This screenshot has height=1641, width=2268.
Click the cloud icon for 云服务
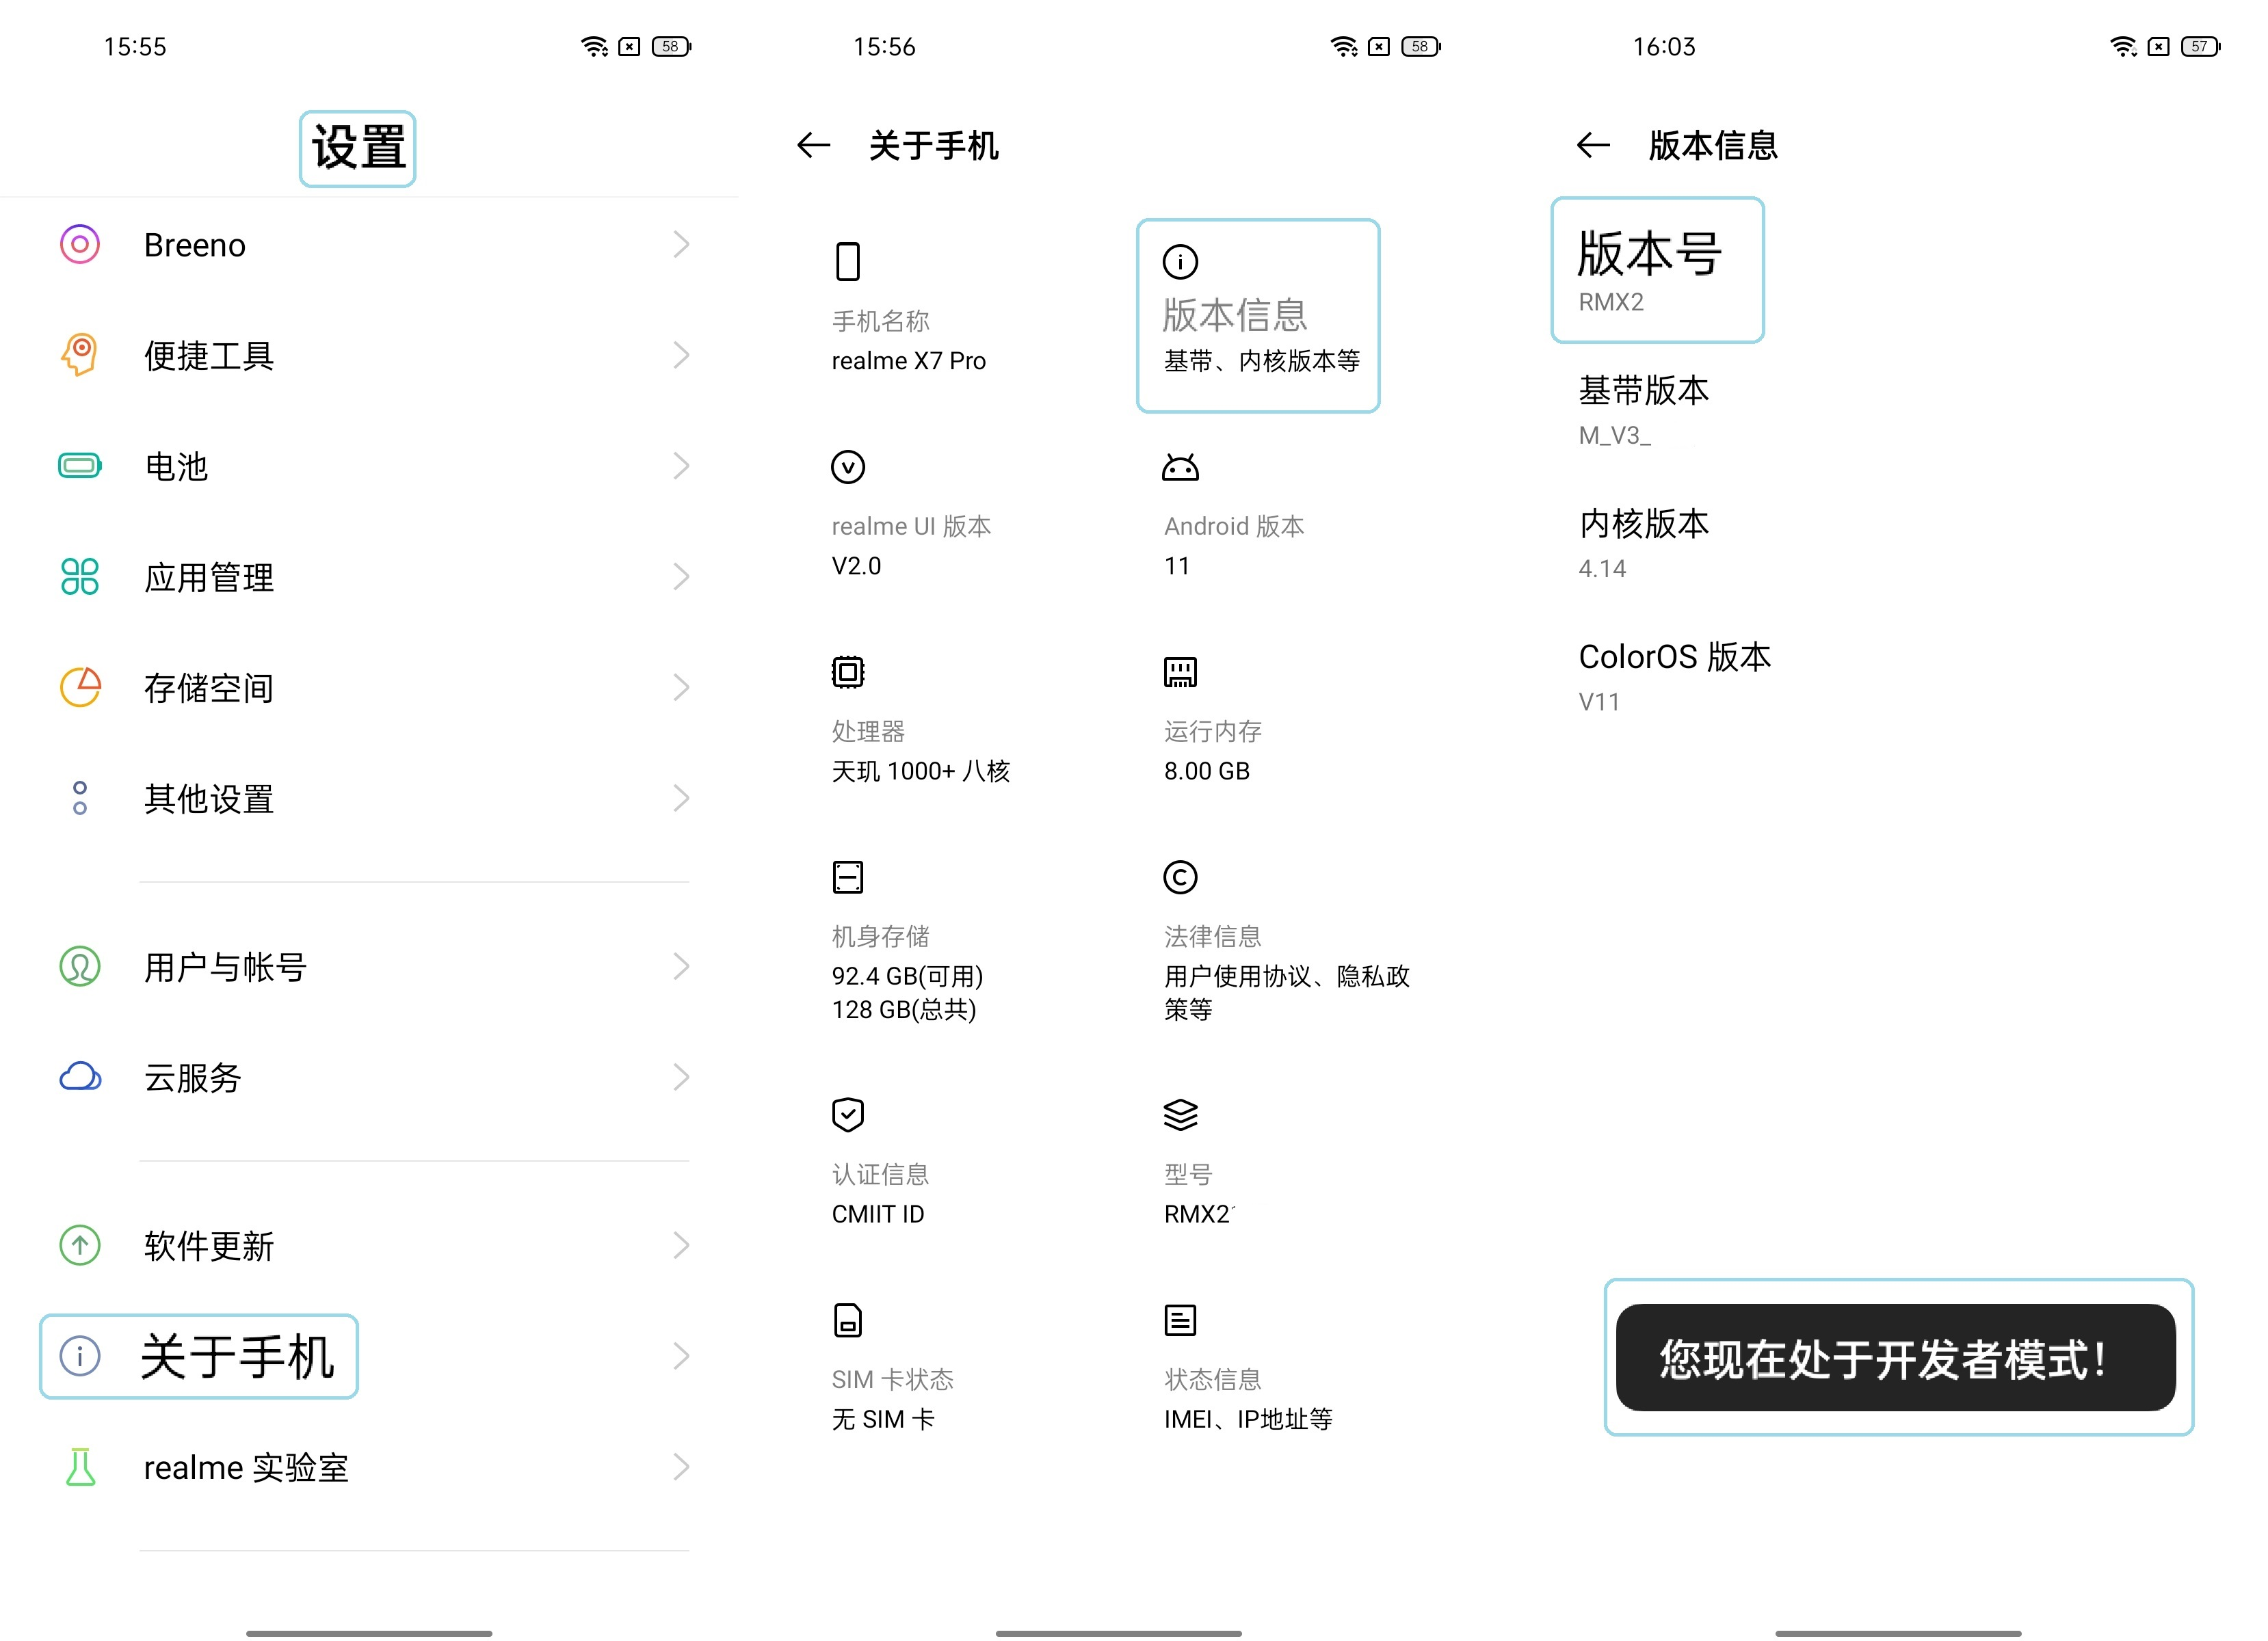point(80,1077)
